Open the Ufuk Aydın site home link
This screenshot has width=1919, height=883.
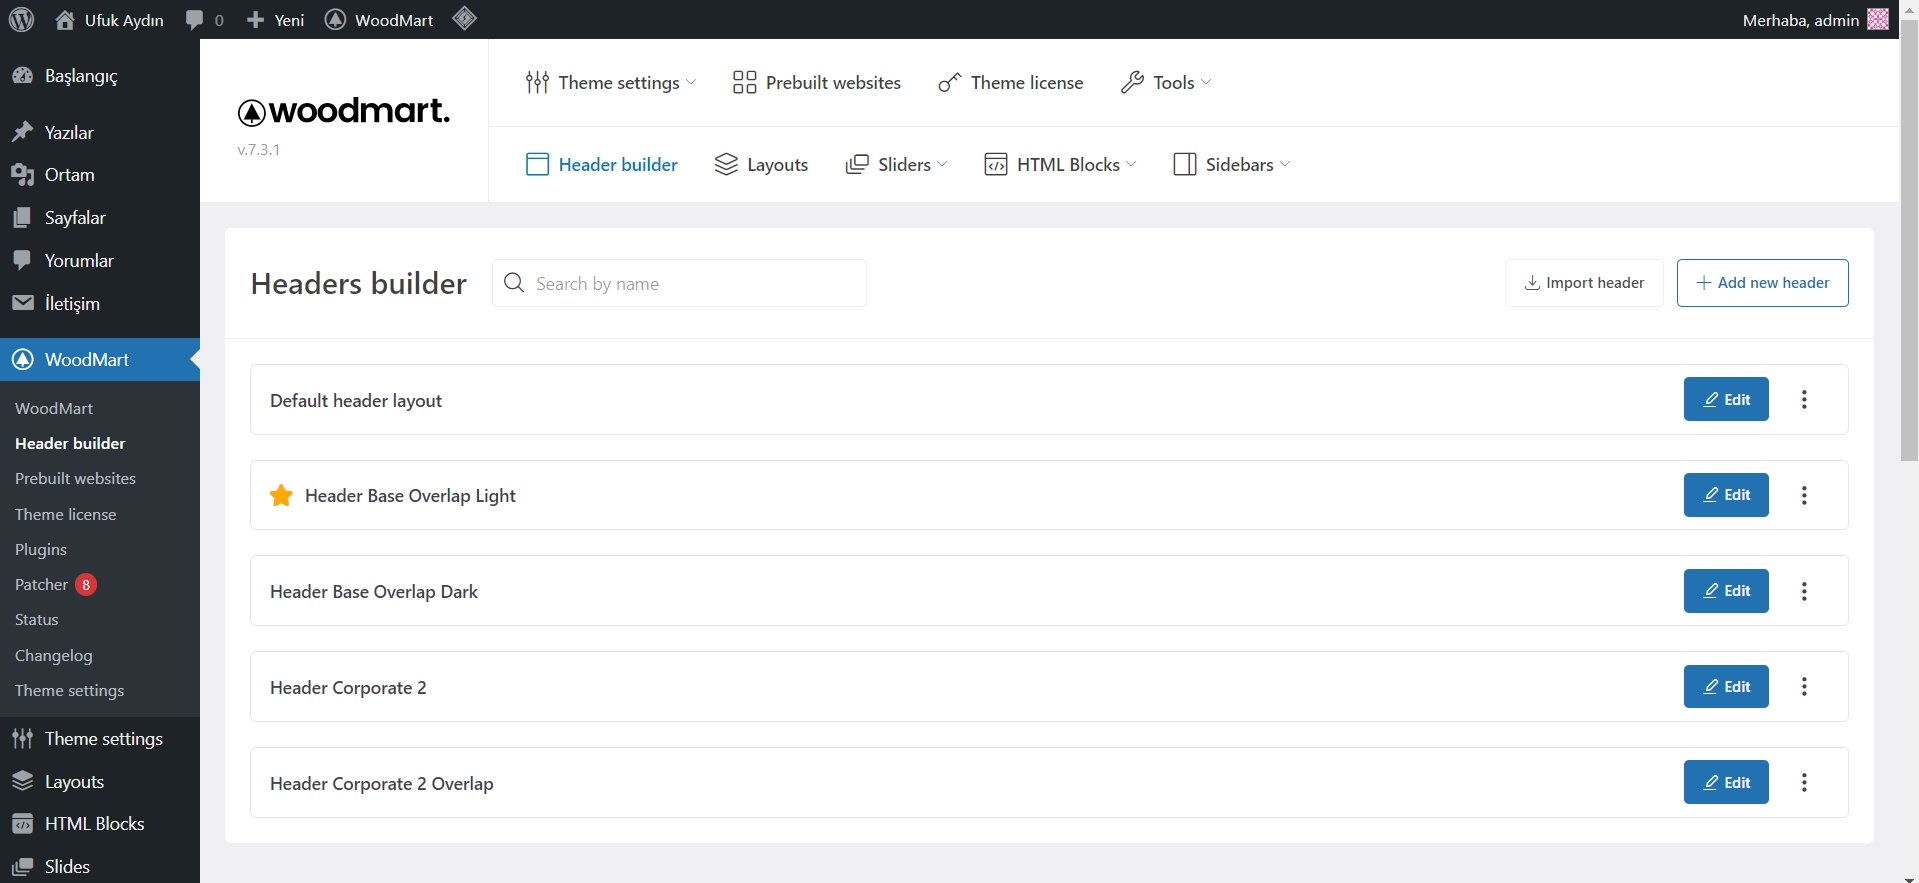click(109, 20)
